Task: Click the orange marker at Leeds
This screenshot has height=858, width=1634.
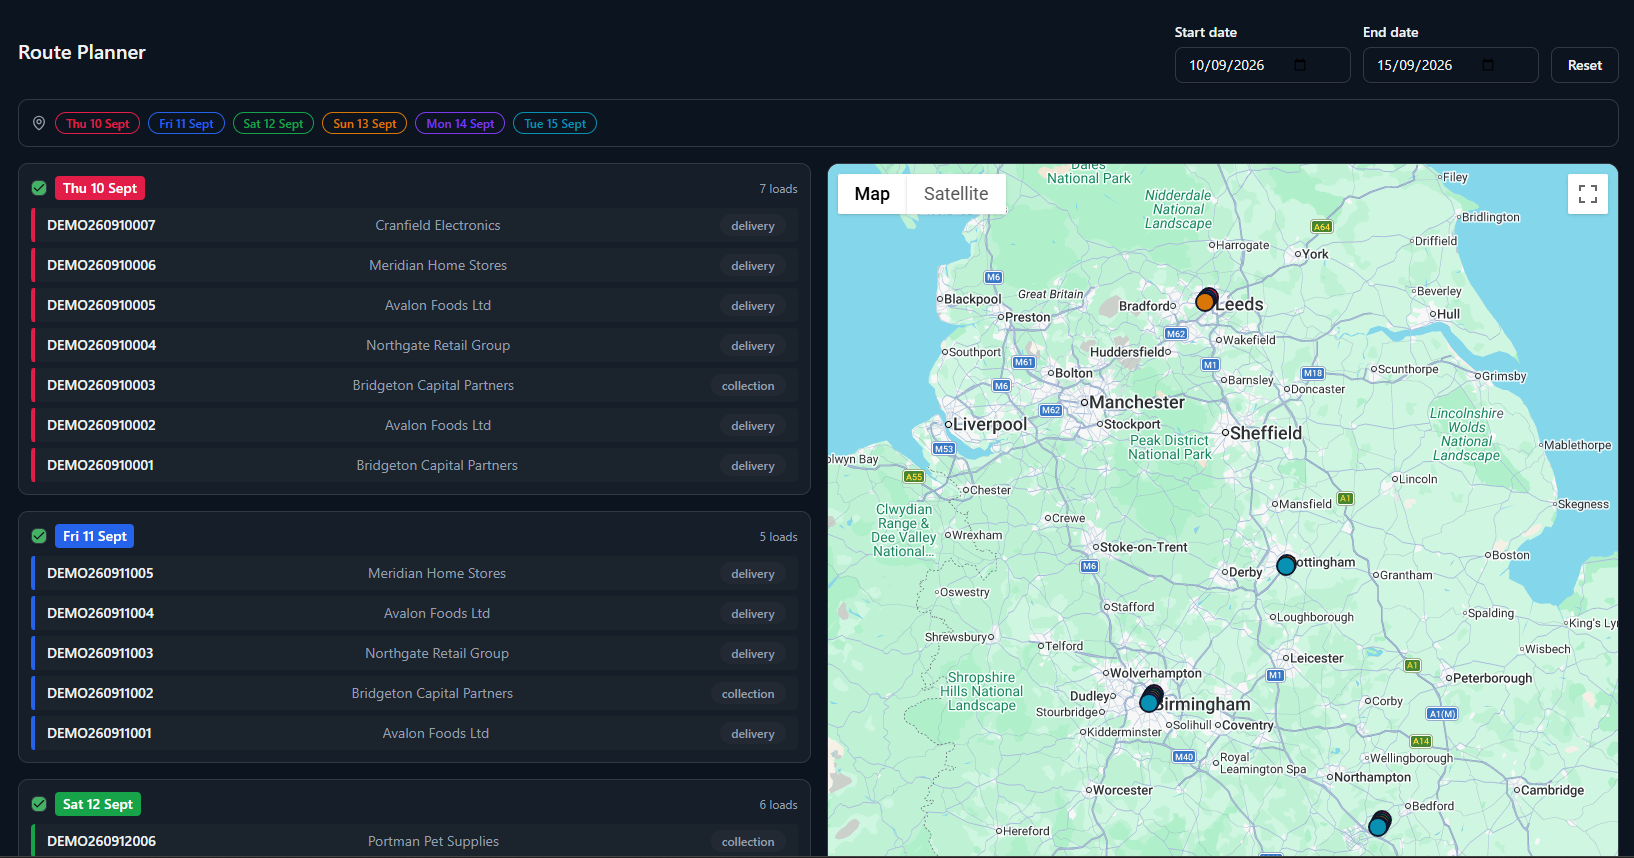Action: 1205,301
